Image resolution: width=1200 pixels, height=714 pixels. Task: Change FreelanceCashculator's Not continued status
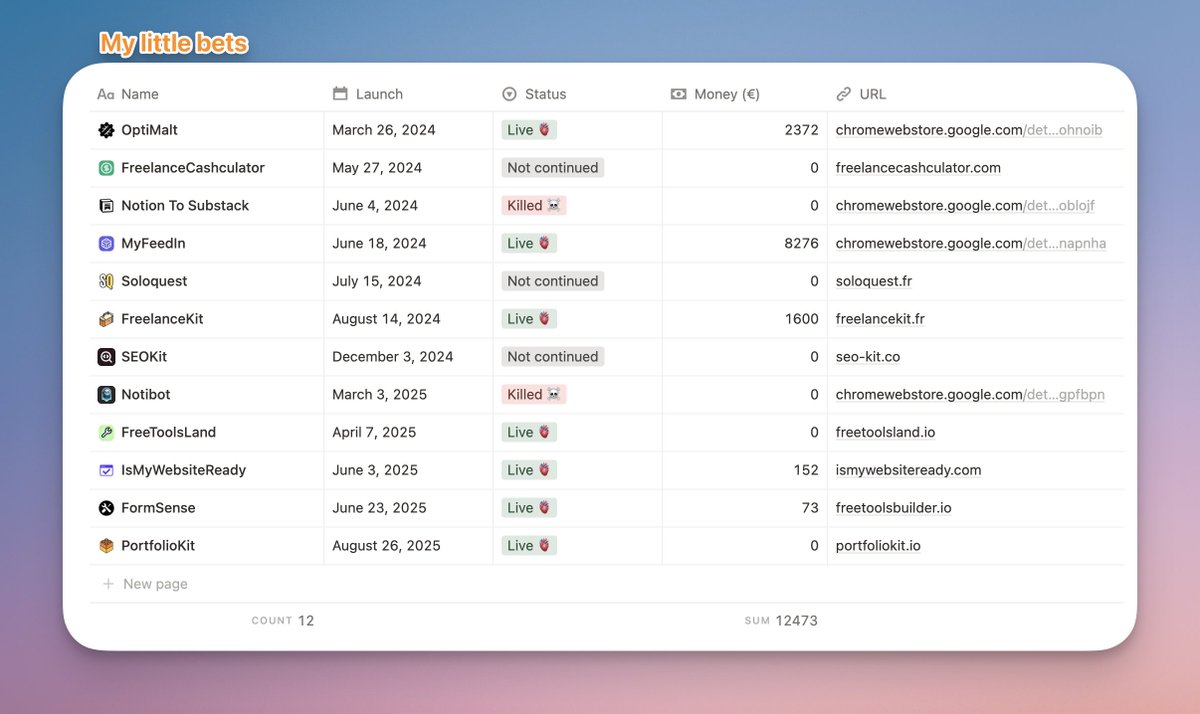pyautogui.click(x=553, y=168)
